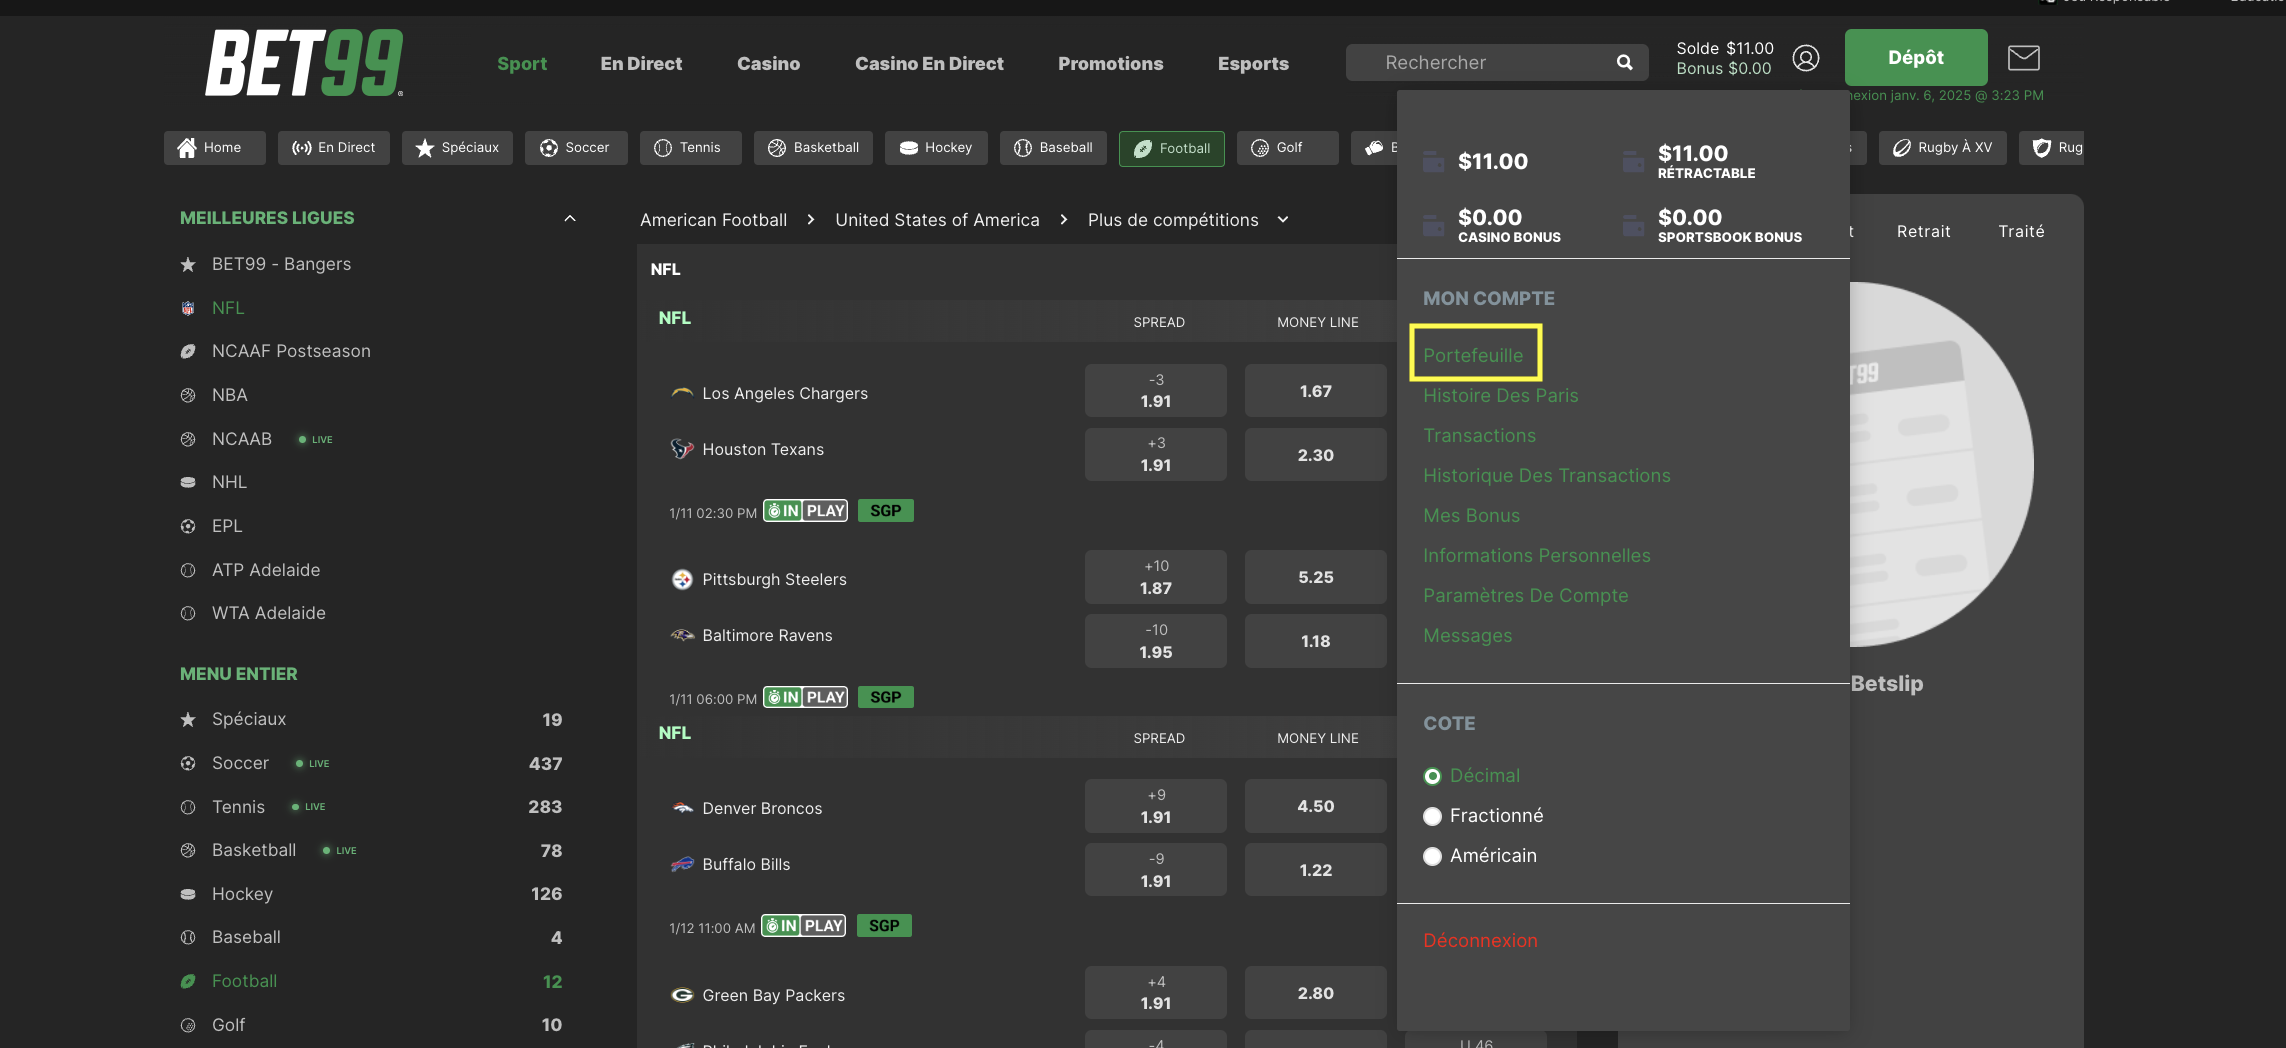This screenshot has height=1048, width=2286.
Task: Select Football sport chip
Action: [1172, 149]
